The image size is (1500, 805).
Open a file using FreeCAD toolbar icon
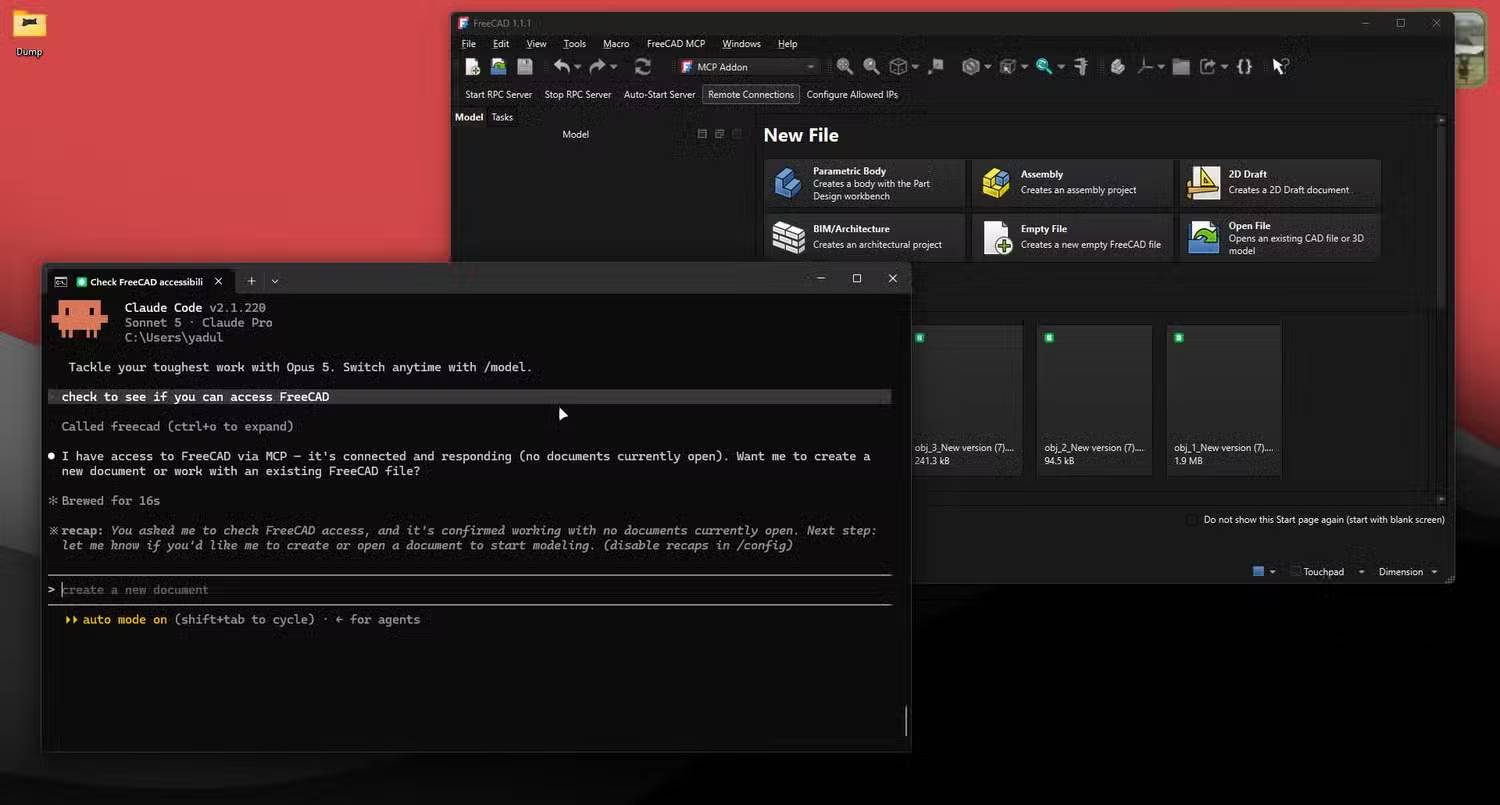tap(498, 67)
